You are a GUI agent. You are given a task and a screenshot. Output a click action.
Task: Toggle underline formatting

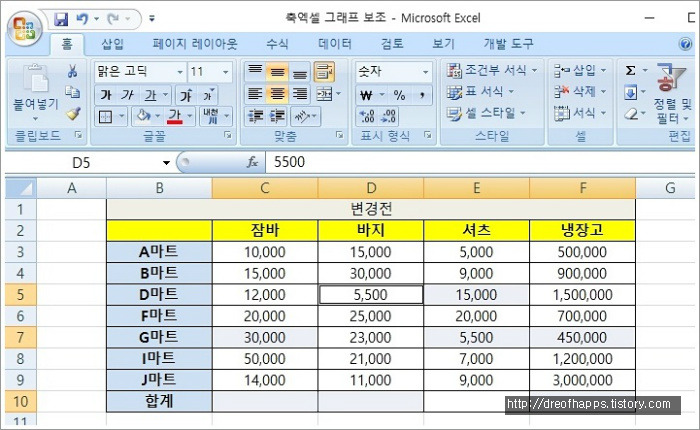coord(150,95)
